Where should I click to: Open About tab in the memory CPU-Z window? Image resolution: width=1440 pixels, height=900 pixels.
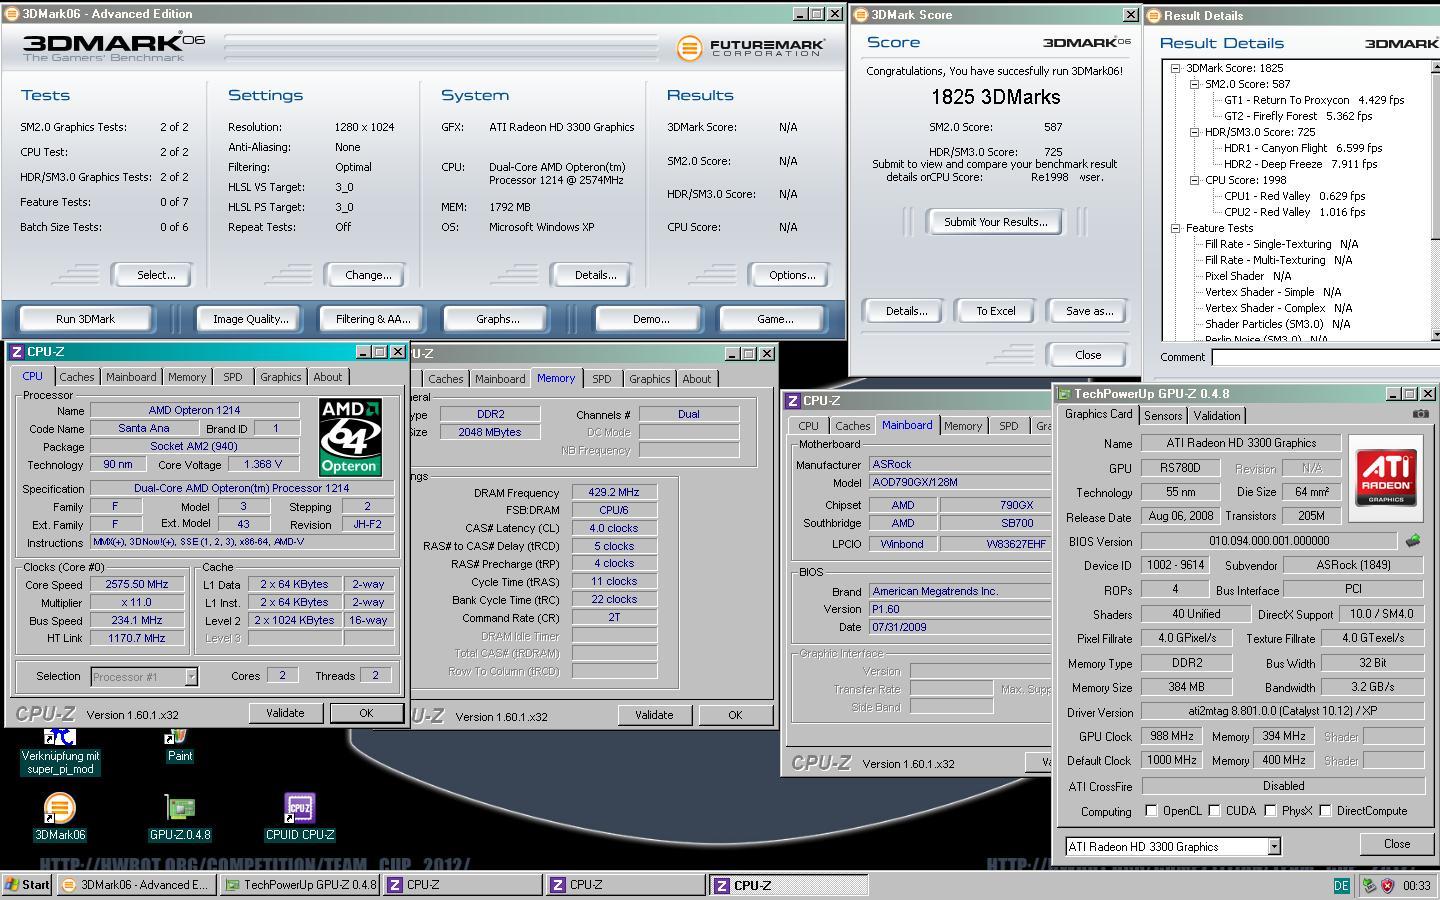tap(697, 379)
